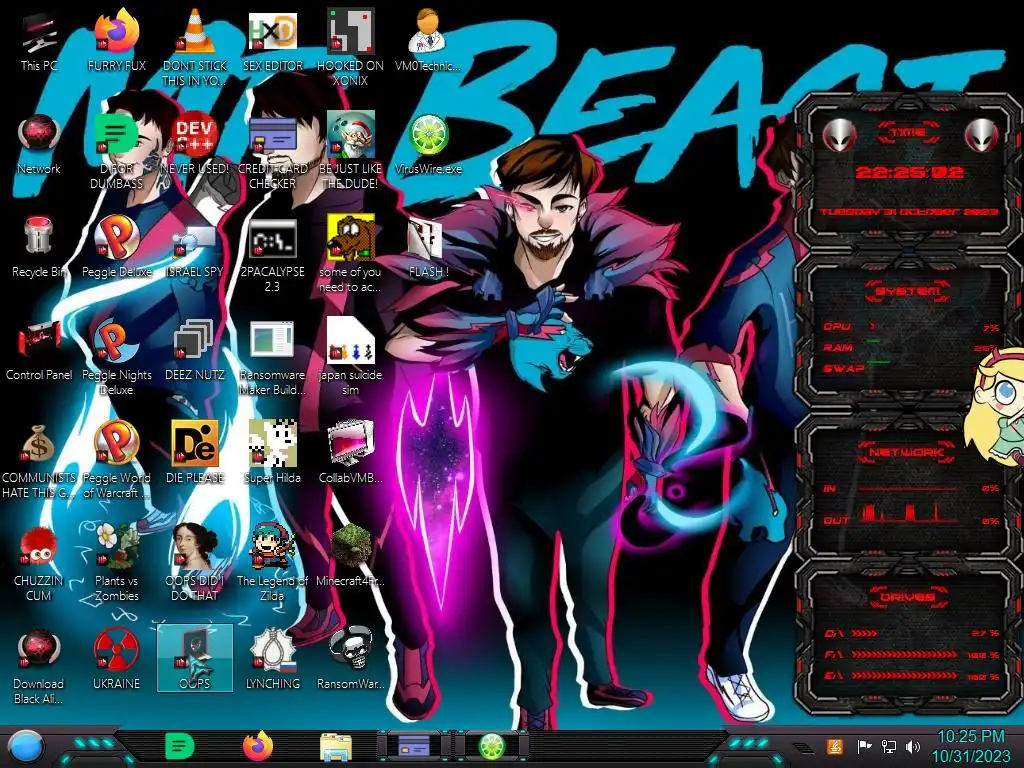This screenshot has height=768, width=1024.
Task: Open the Action Center flag icon
Action: (x=864, y=746)
